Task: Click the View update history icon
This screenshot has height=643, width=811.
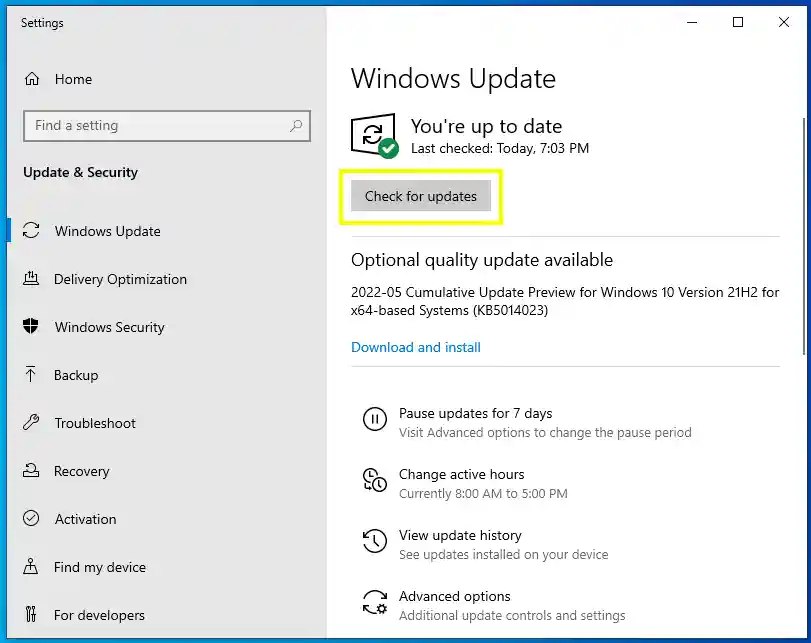Action: point(374,542)
